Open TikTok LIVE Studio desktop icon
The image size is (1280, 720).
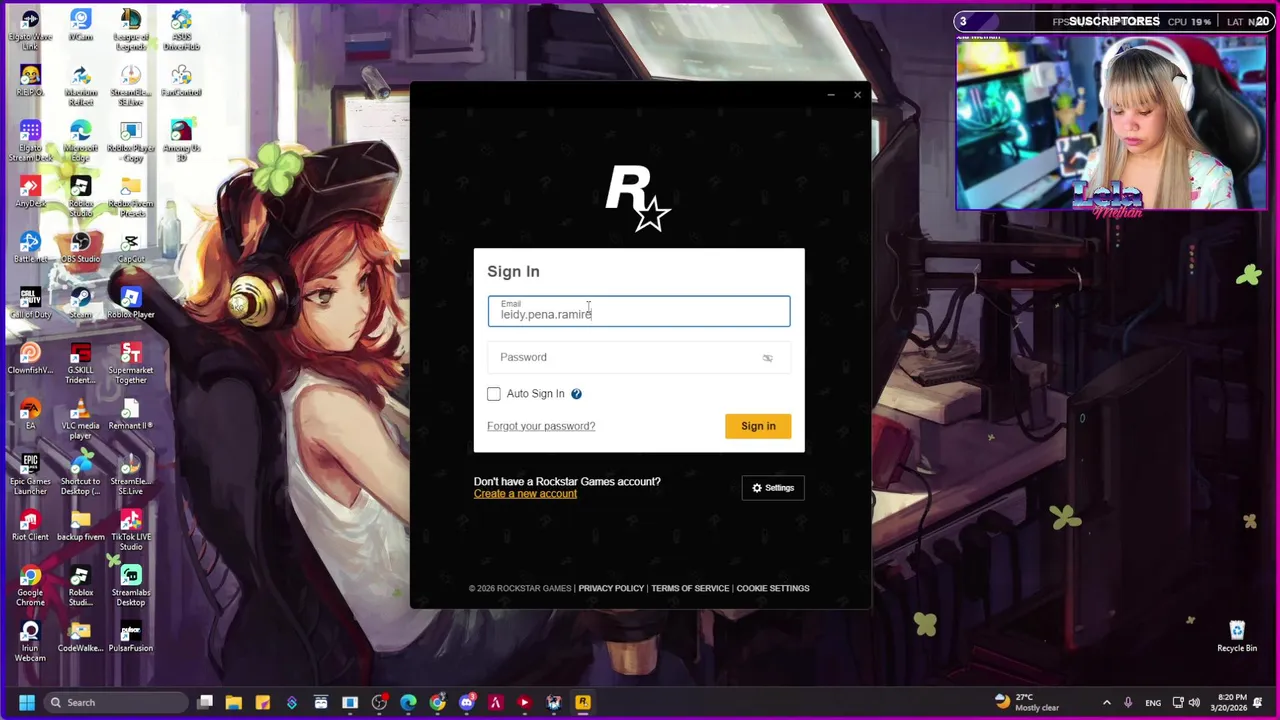(x=131, y=530)
